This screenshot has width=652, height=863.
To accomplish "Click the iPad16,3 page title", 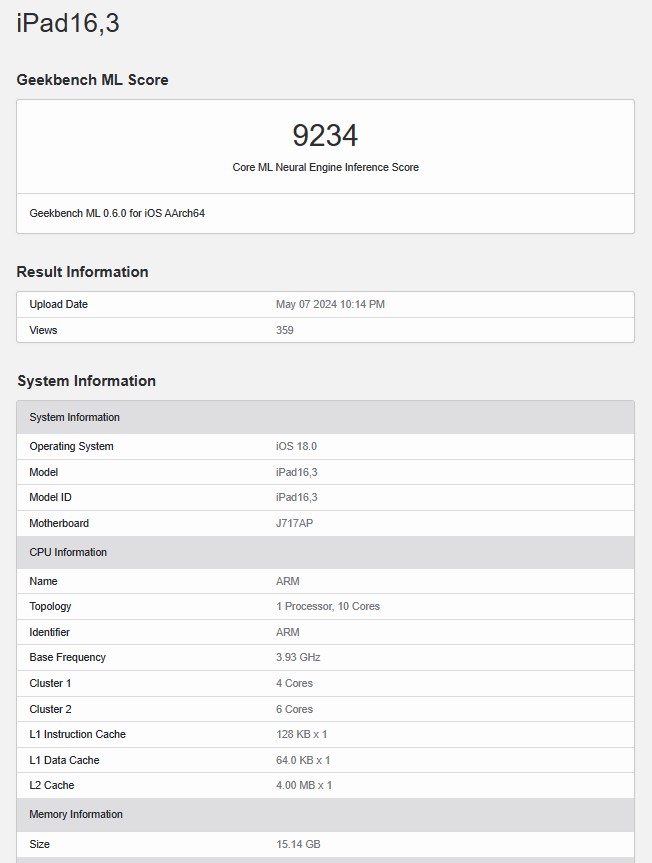I will pos(68,23).
